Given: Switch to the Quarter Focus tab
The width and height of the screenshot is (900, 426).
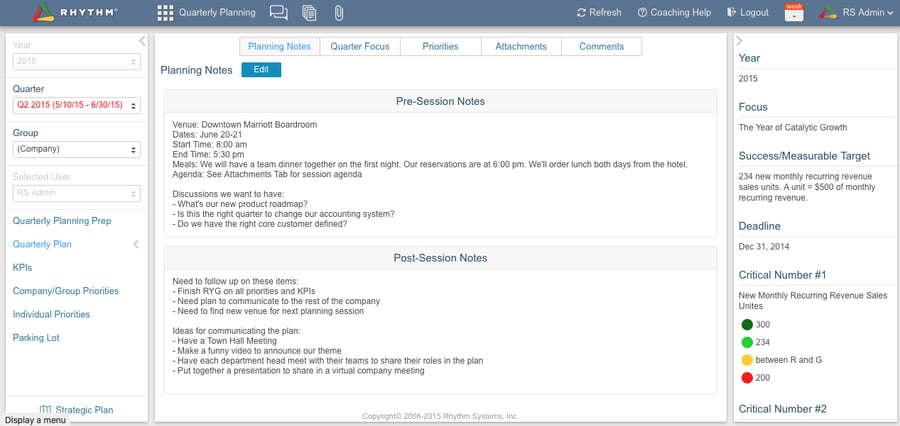Looking at the screenshot, I should (x=359, y=46).
